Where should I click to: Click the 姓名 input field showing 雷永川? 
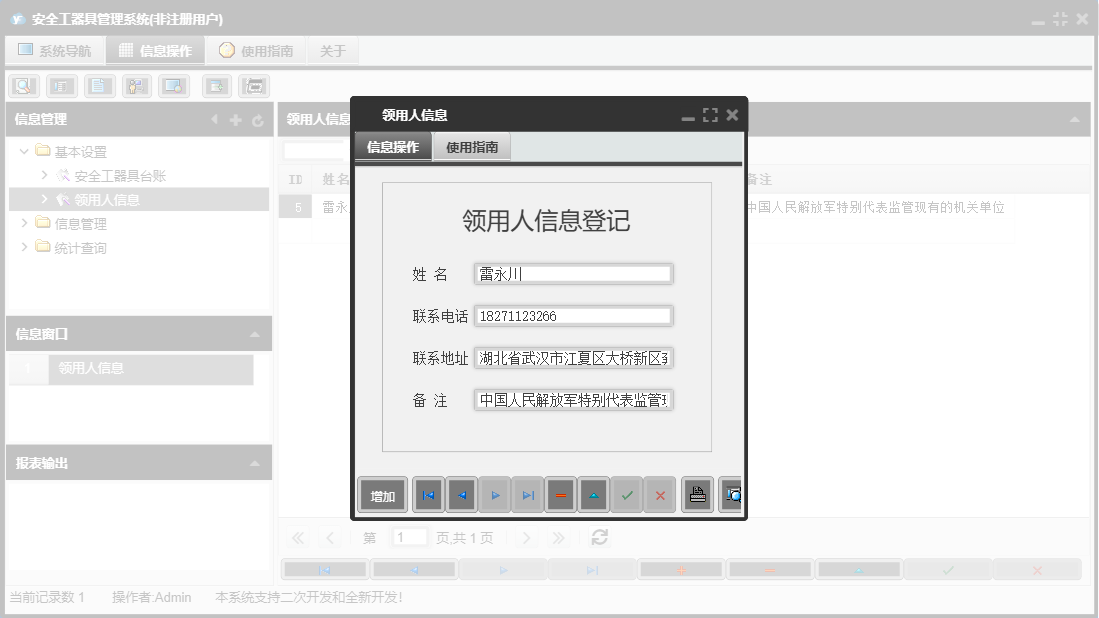573,272
